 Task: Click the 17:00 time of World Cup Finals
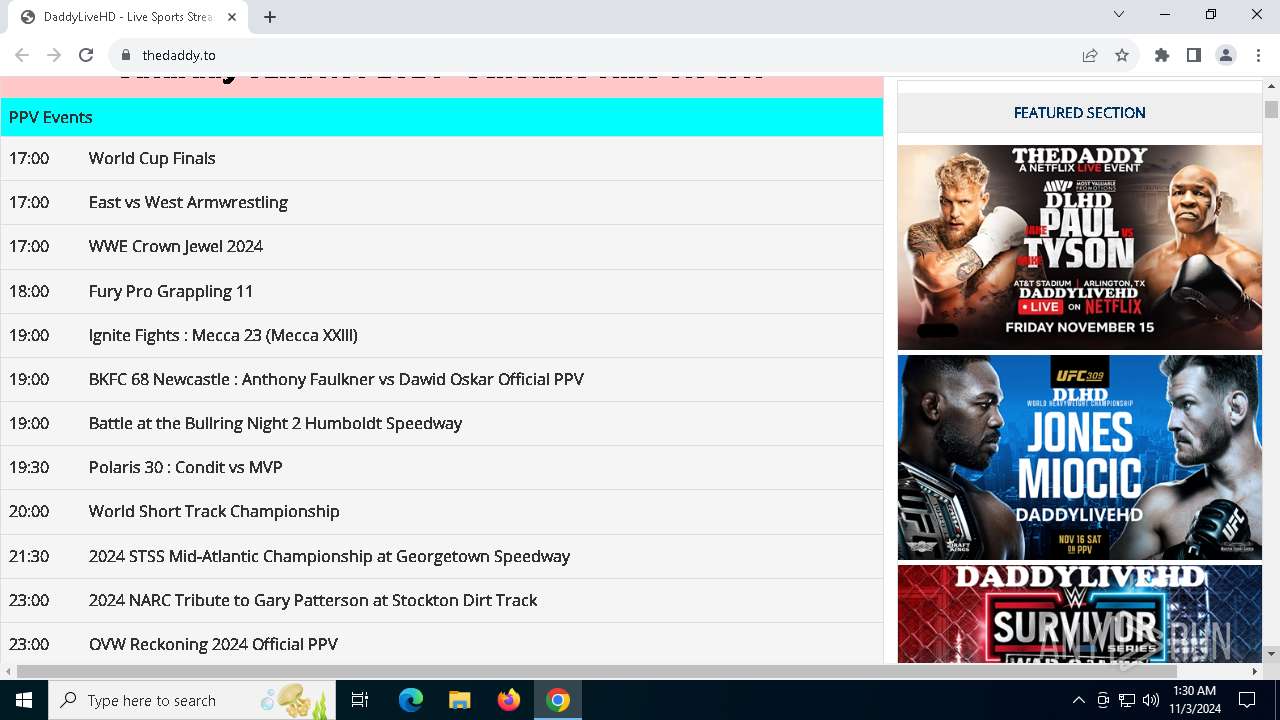pyautogui.click(x=29, y=158)
